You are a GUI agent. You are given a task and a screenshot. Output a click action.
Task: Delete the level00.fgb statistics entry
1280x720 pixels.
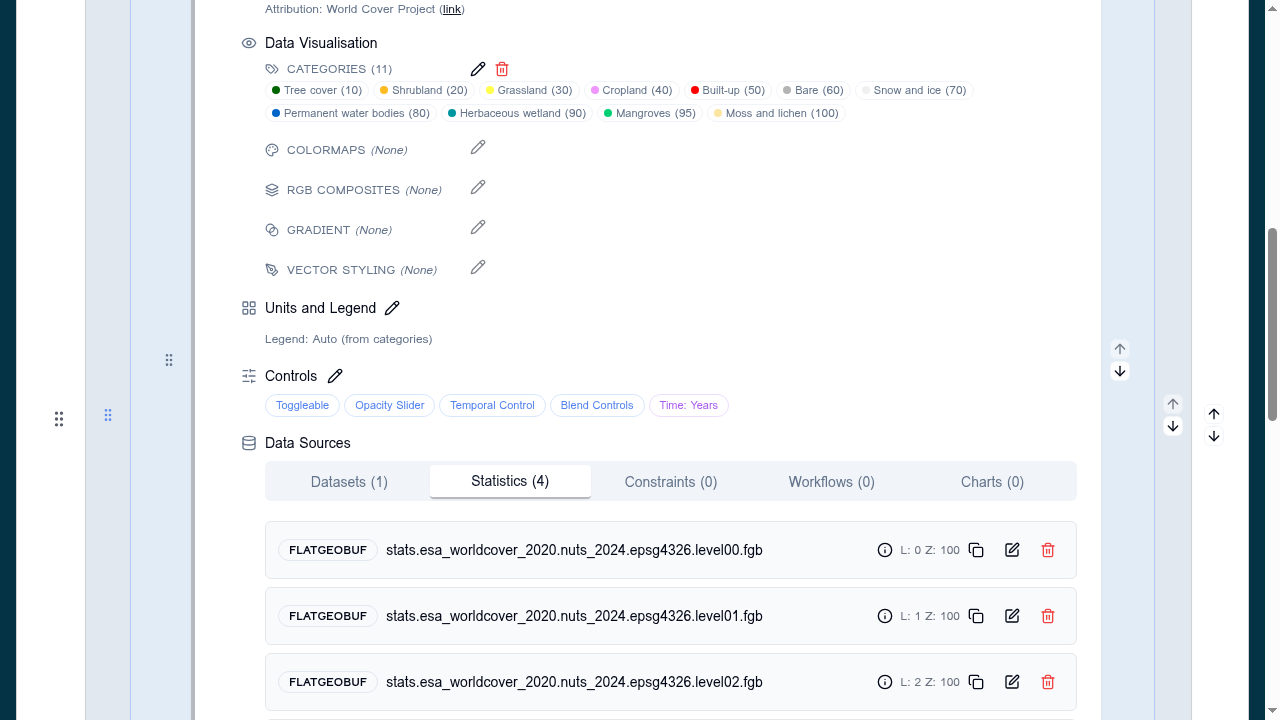tap(1048, 550)
